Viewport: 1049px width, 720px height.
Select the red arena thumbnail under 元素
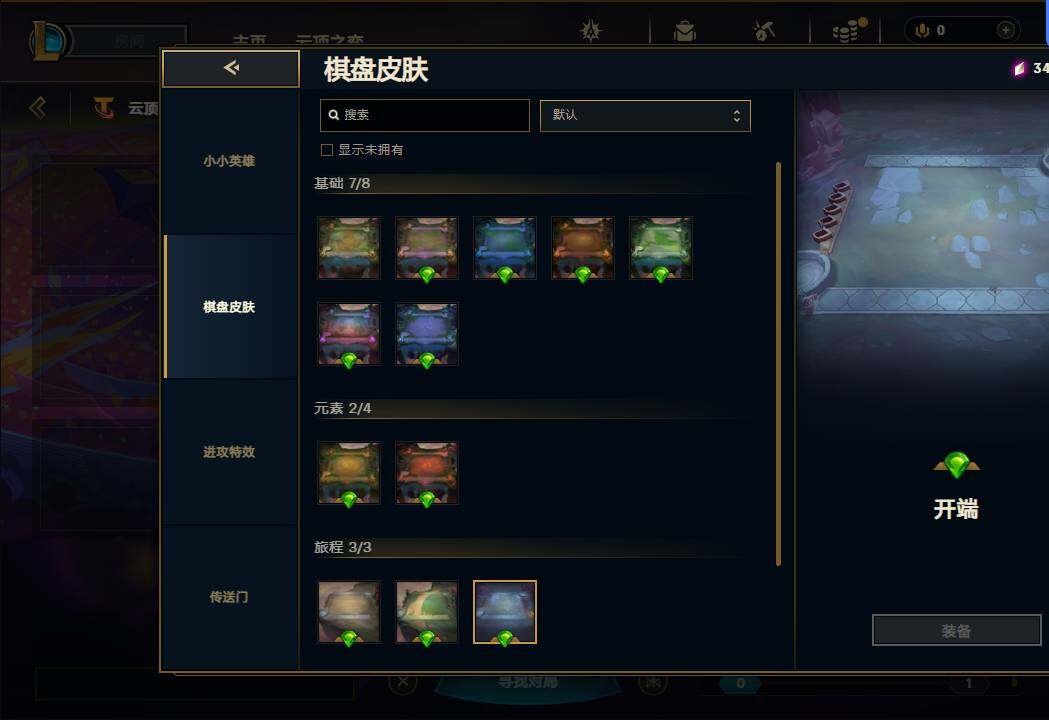click(x=426, y=473)
